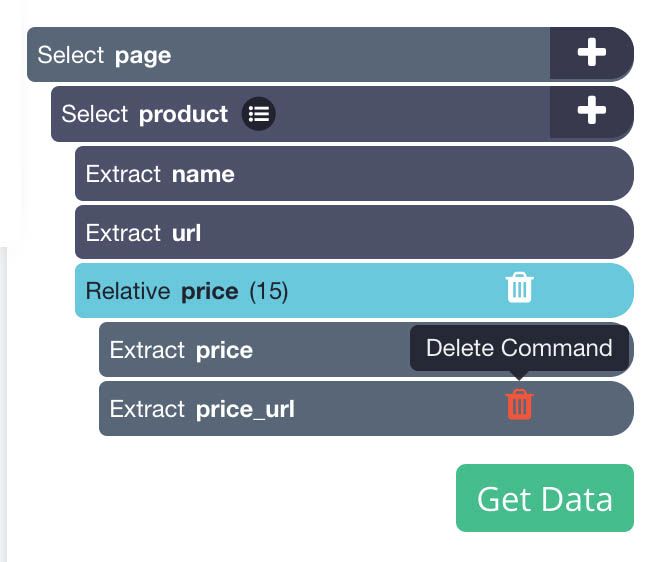Viewport: 654px width, 562px height.
Task: Click the 'Select' word before product
Action: tap(94, 114)
